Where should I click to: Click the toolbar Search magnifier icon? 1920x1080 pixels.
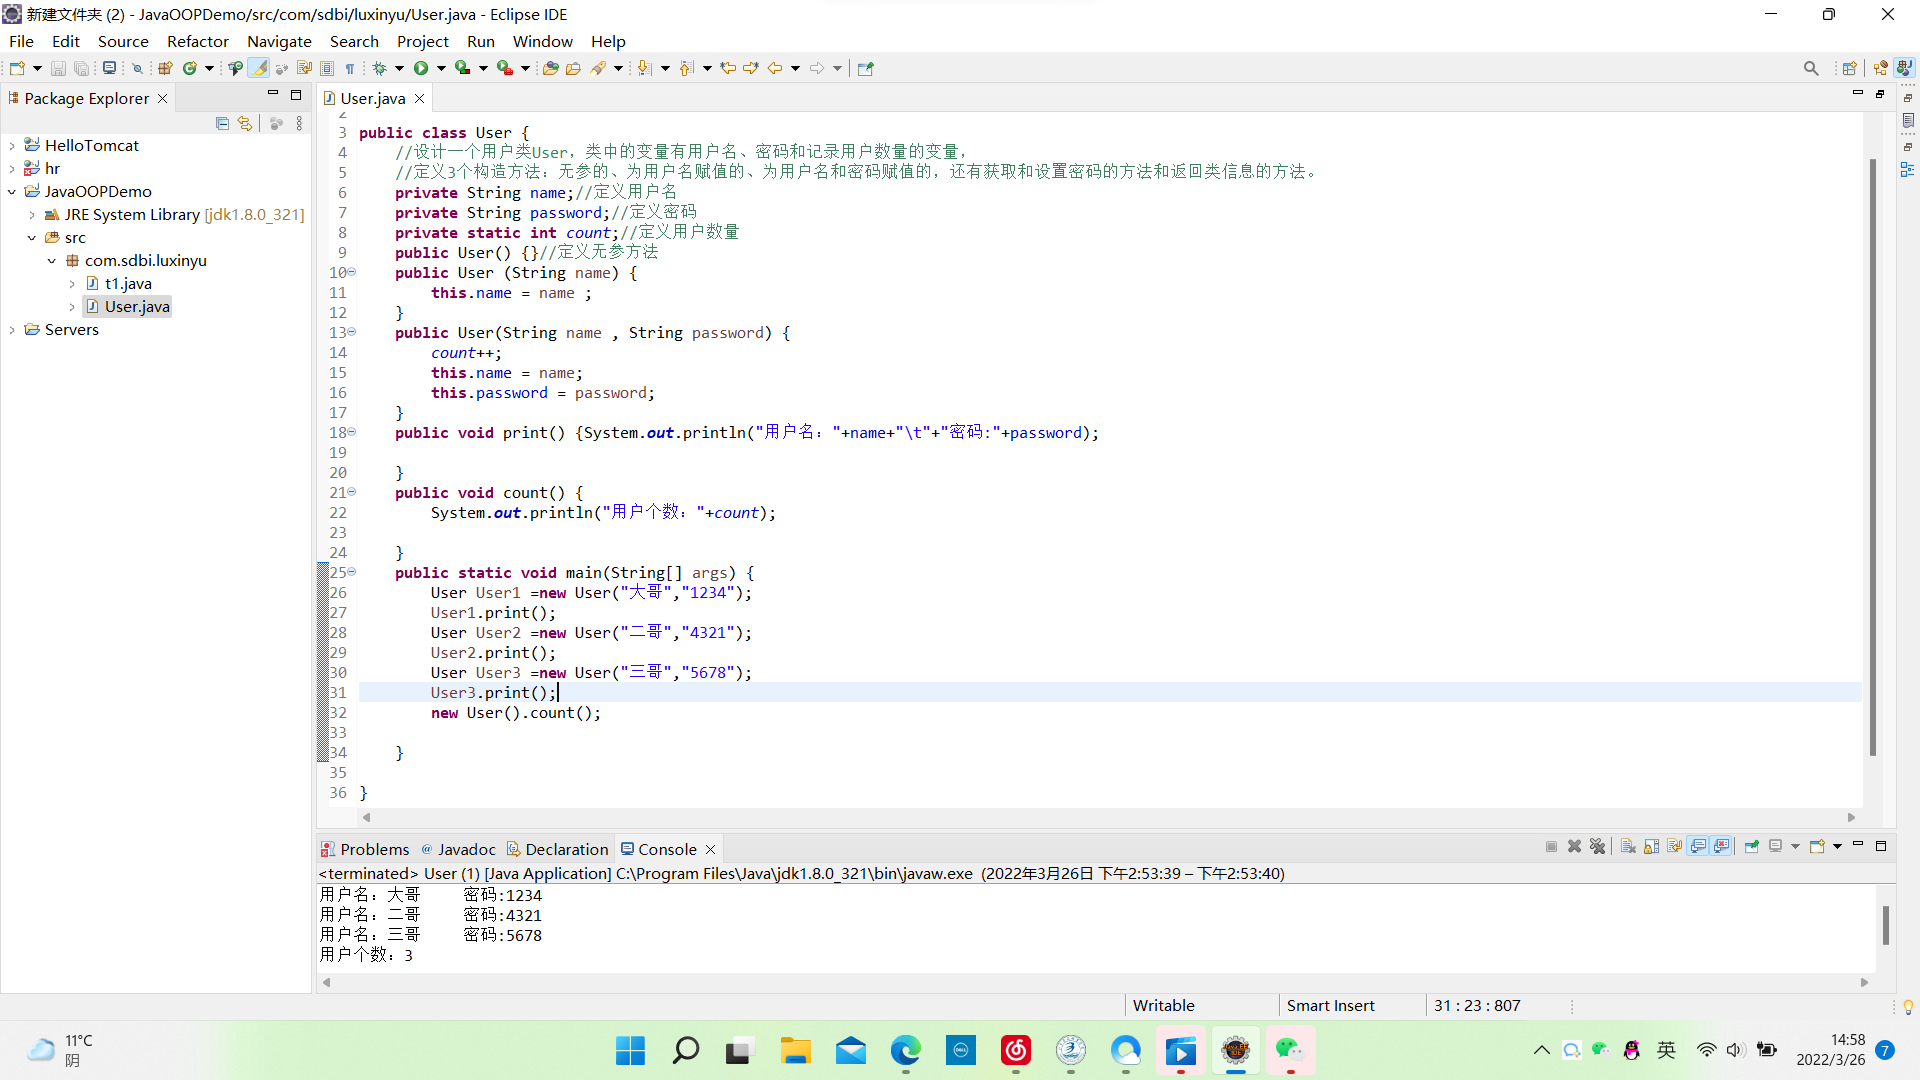pyautogui.click(x=1811, y=68)
